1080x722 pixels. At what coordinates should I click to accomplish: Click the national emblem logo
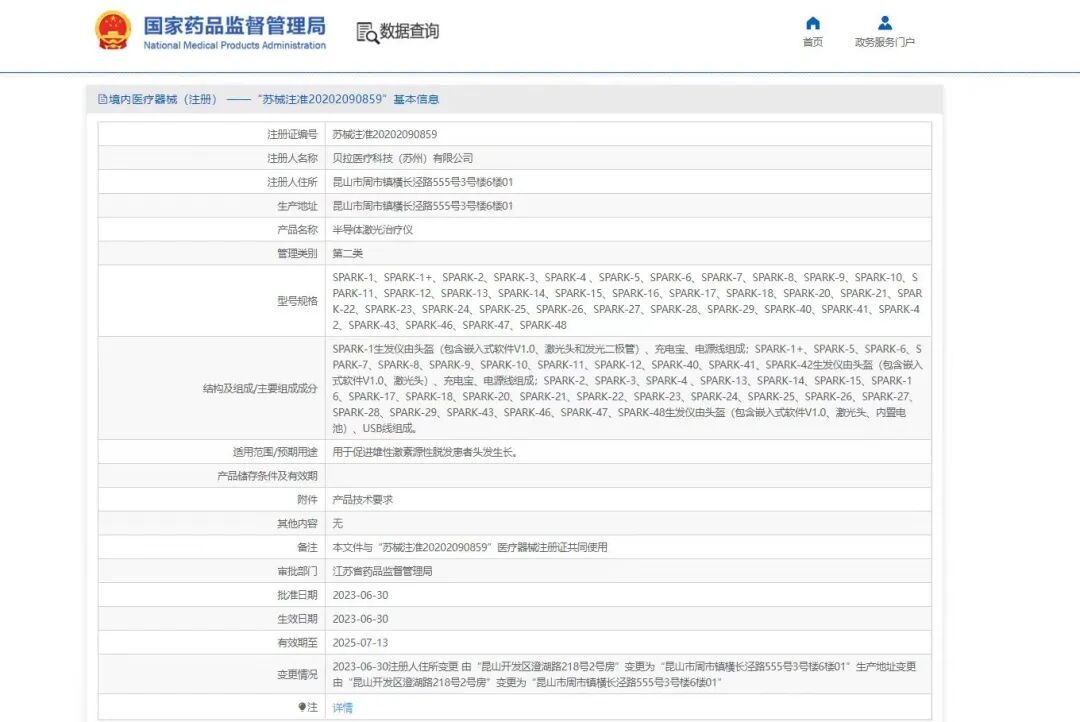point(113,30)
